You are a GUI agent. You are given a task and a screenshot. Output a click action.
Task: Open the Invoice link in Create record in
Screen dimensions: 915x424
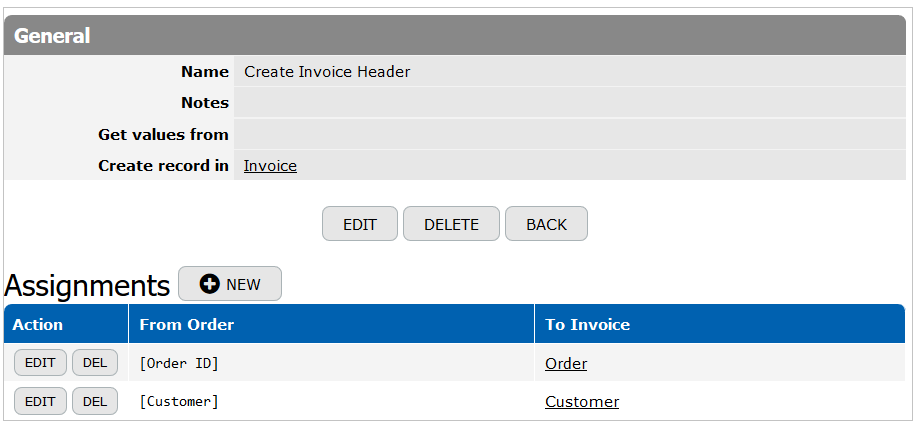(270, 166)
